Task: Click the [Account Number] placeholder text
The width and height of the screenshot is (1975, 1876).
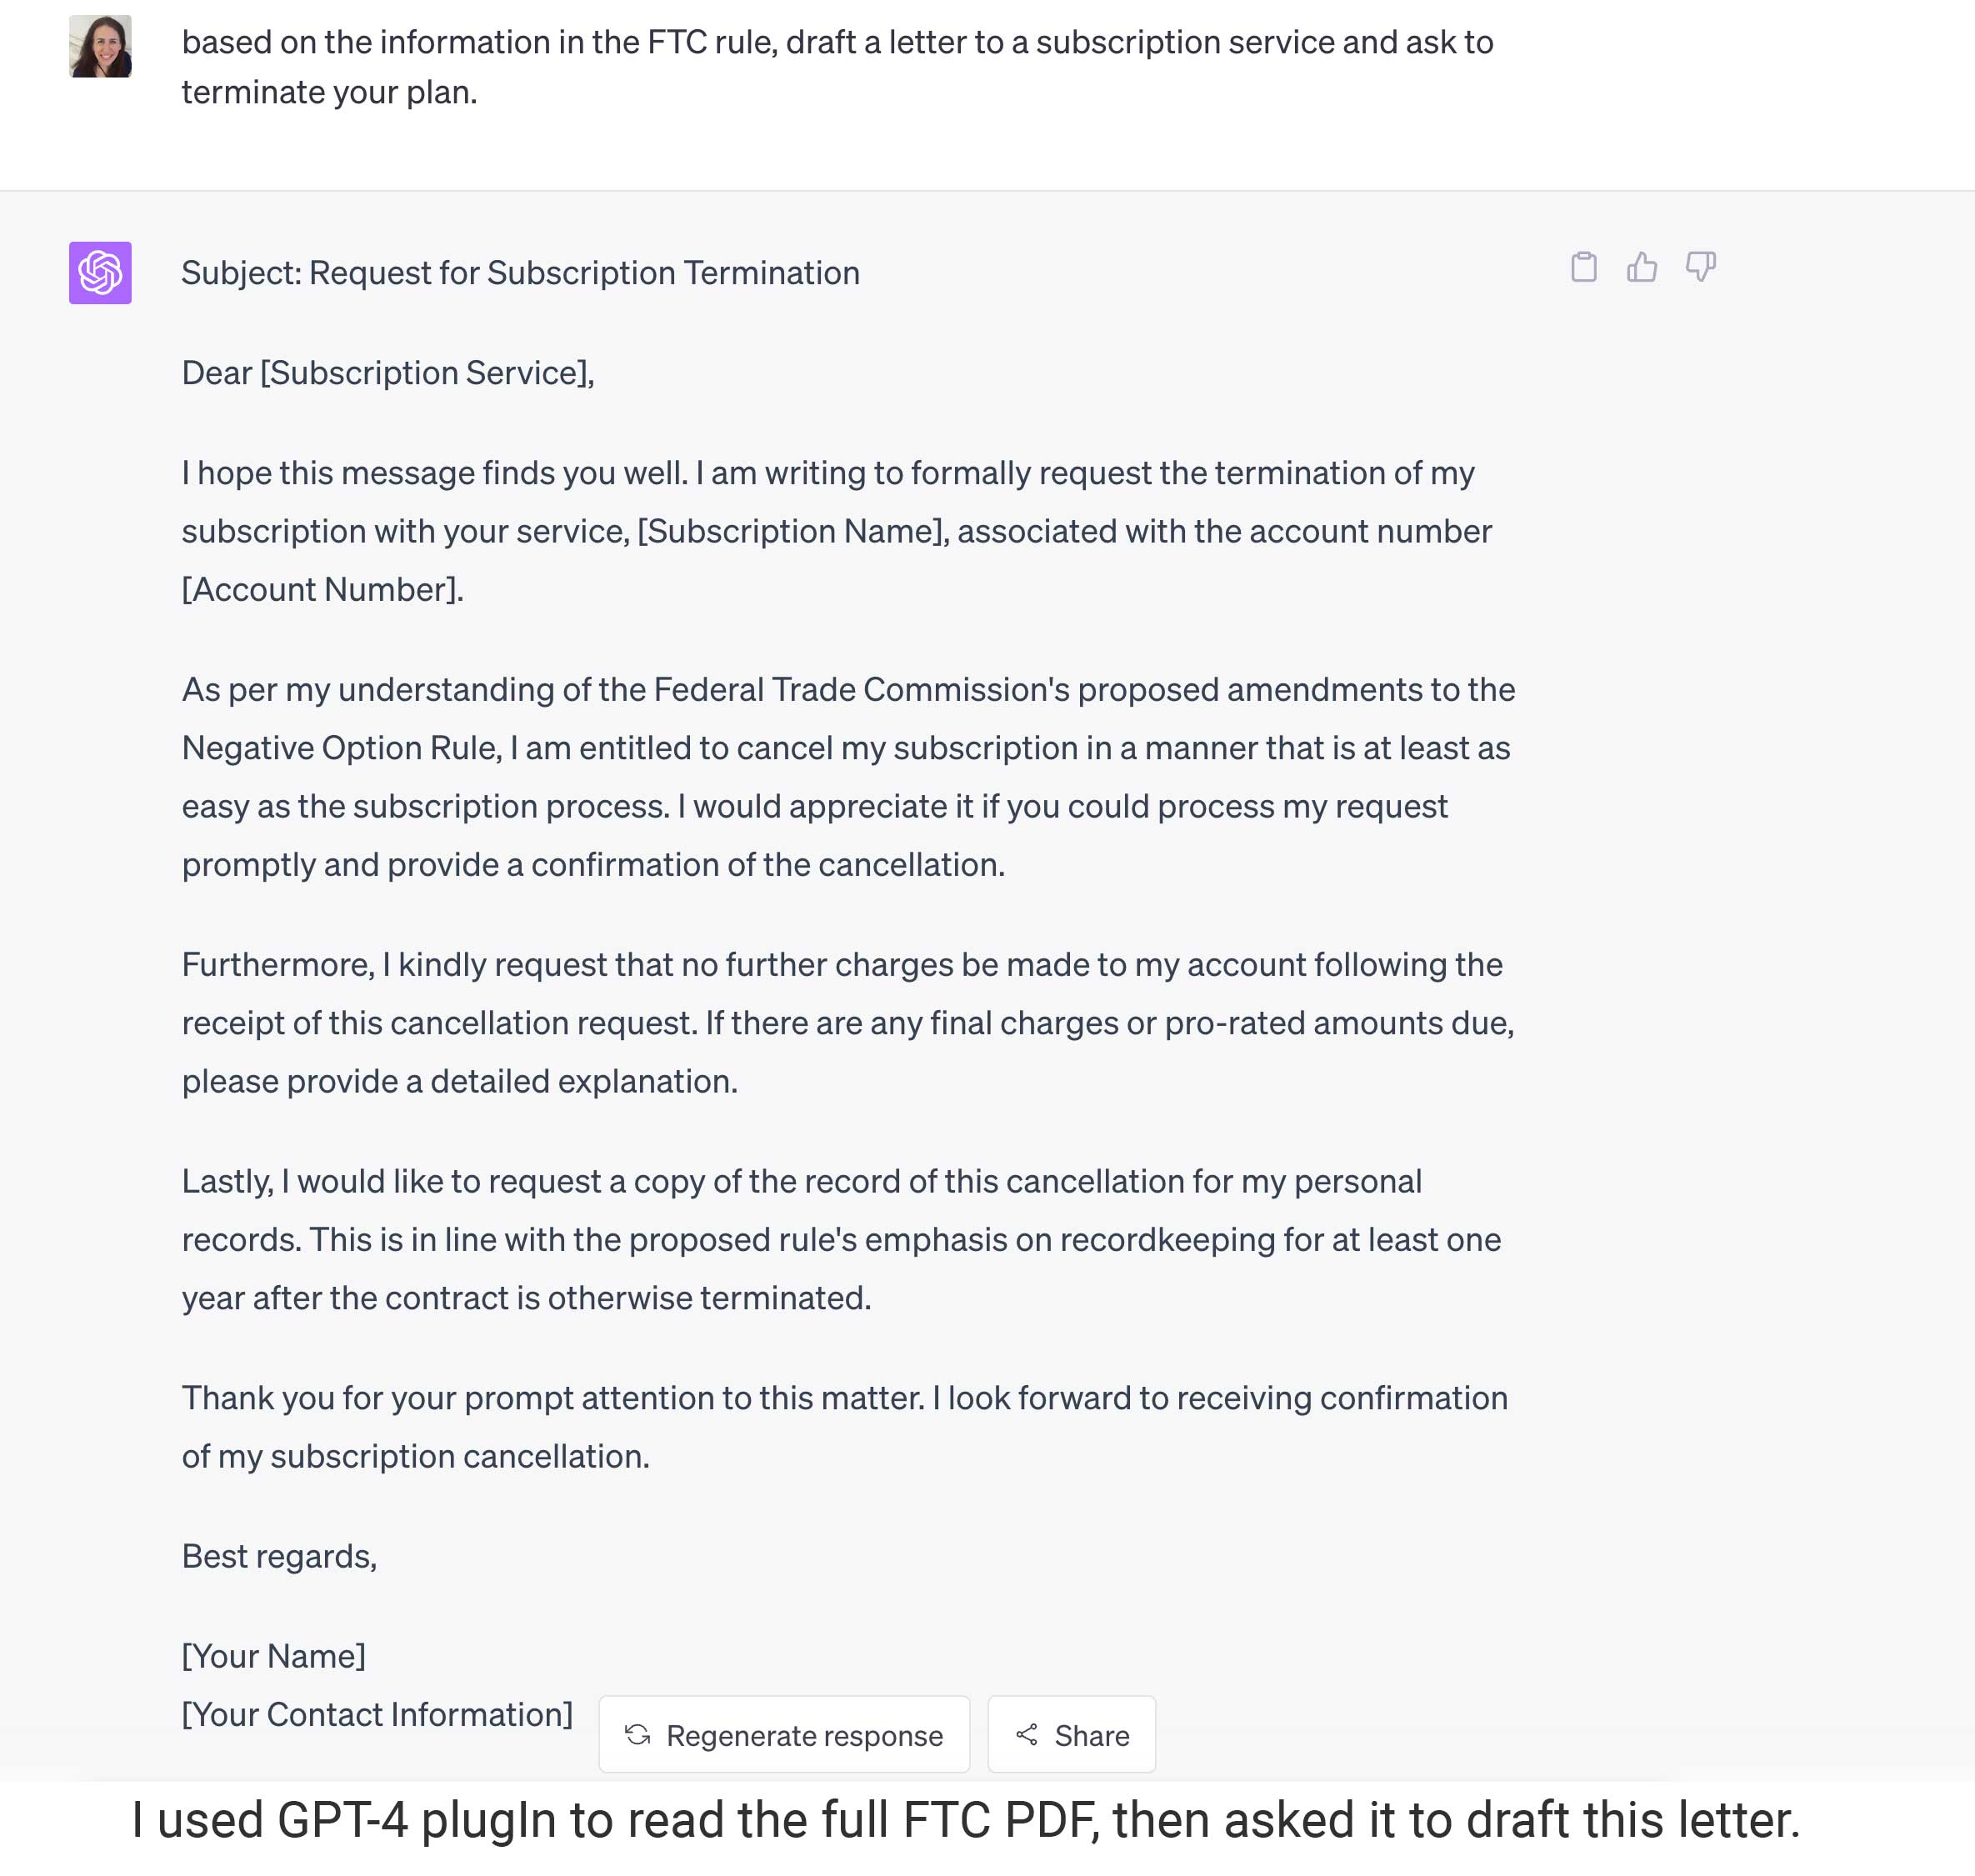Action: coord(322,590)
